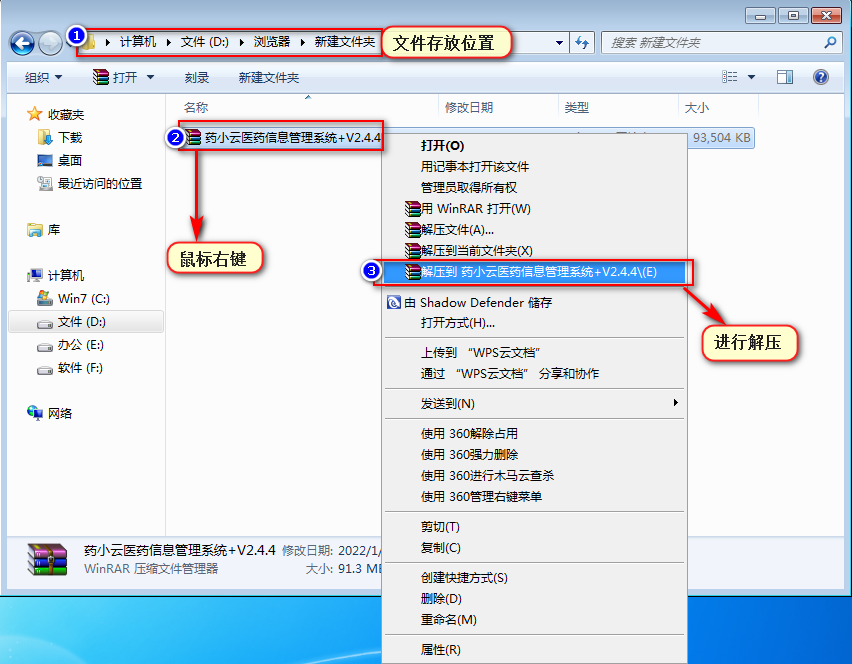Click the 浏览器 segment in the address bar
This screenshot has width=852, height=664.
pyautogui.click(x=272, y=42)
